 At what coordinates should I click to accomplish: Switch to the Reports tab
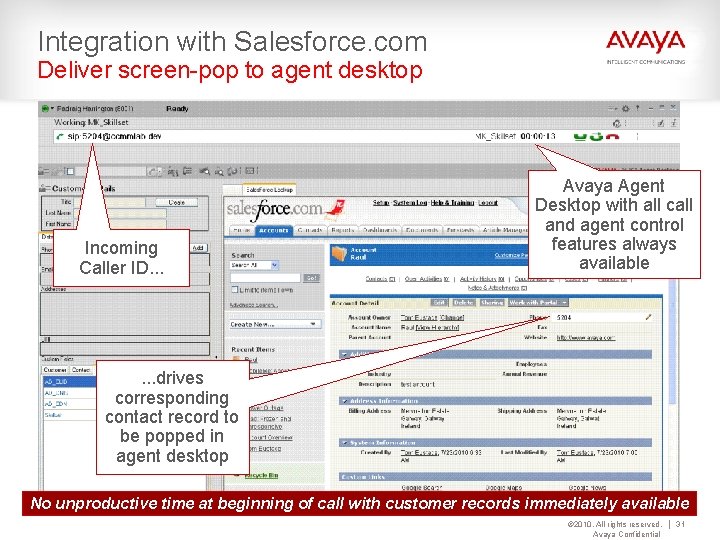pyautogui.click(x=342, y=230)
